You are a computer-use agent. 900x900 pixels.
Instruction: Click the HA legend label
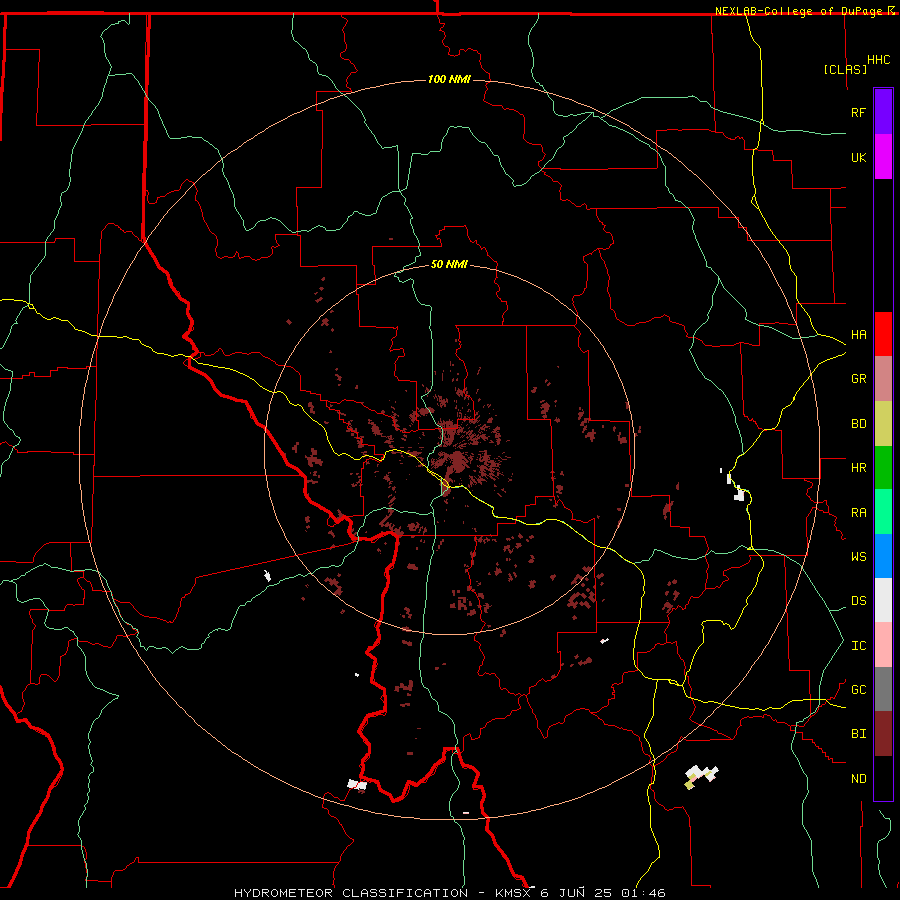(858, 334)
